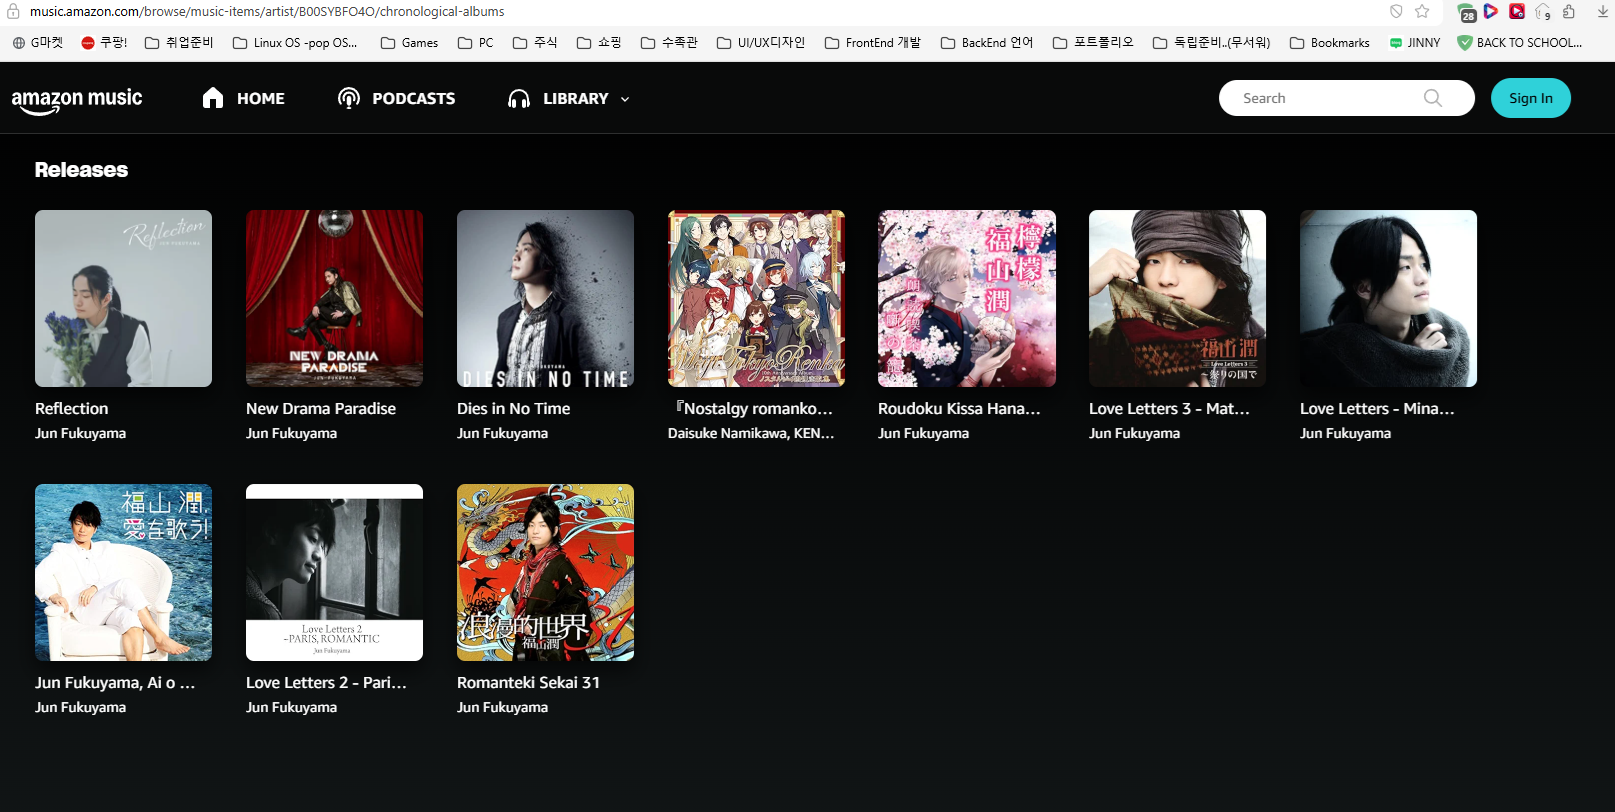Image resolution: width=1615 pixels, height=812 pixels.
Task: Open the browser downloads arrow icon
Action: pos(1603,12)
